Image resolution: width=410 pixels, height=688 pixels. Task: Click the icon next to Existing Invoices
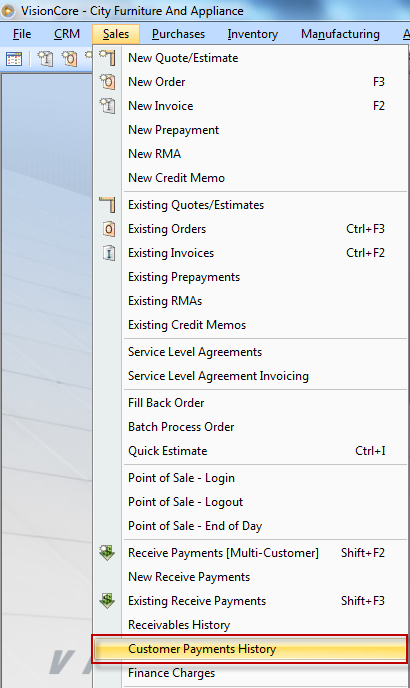click(x=109, y=253)
